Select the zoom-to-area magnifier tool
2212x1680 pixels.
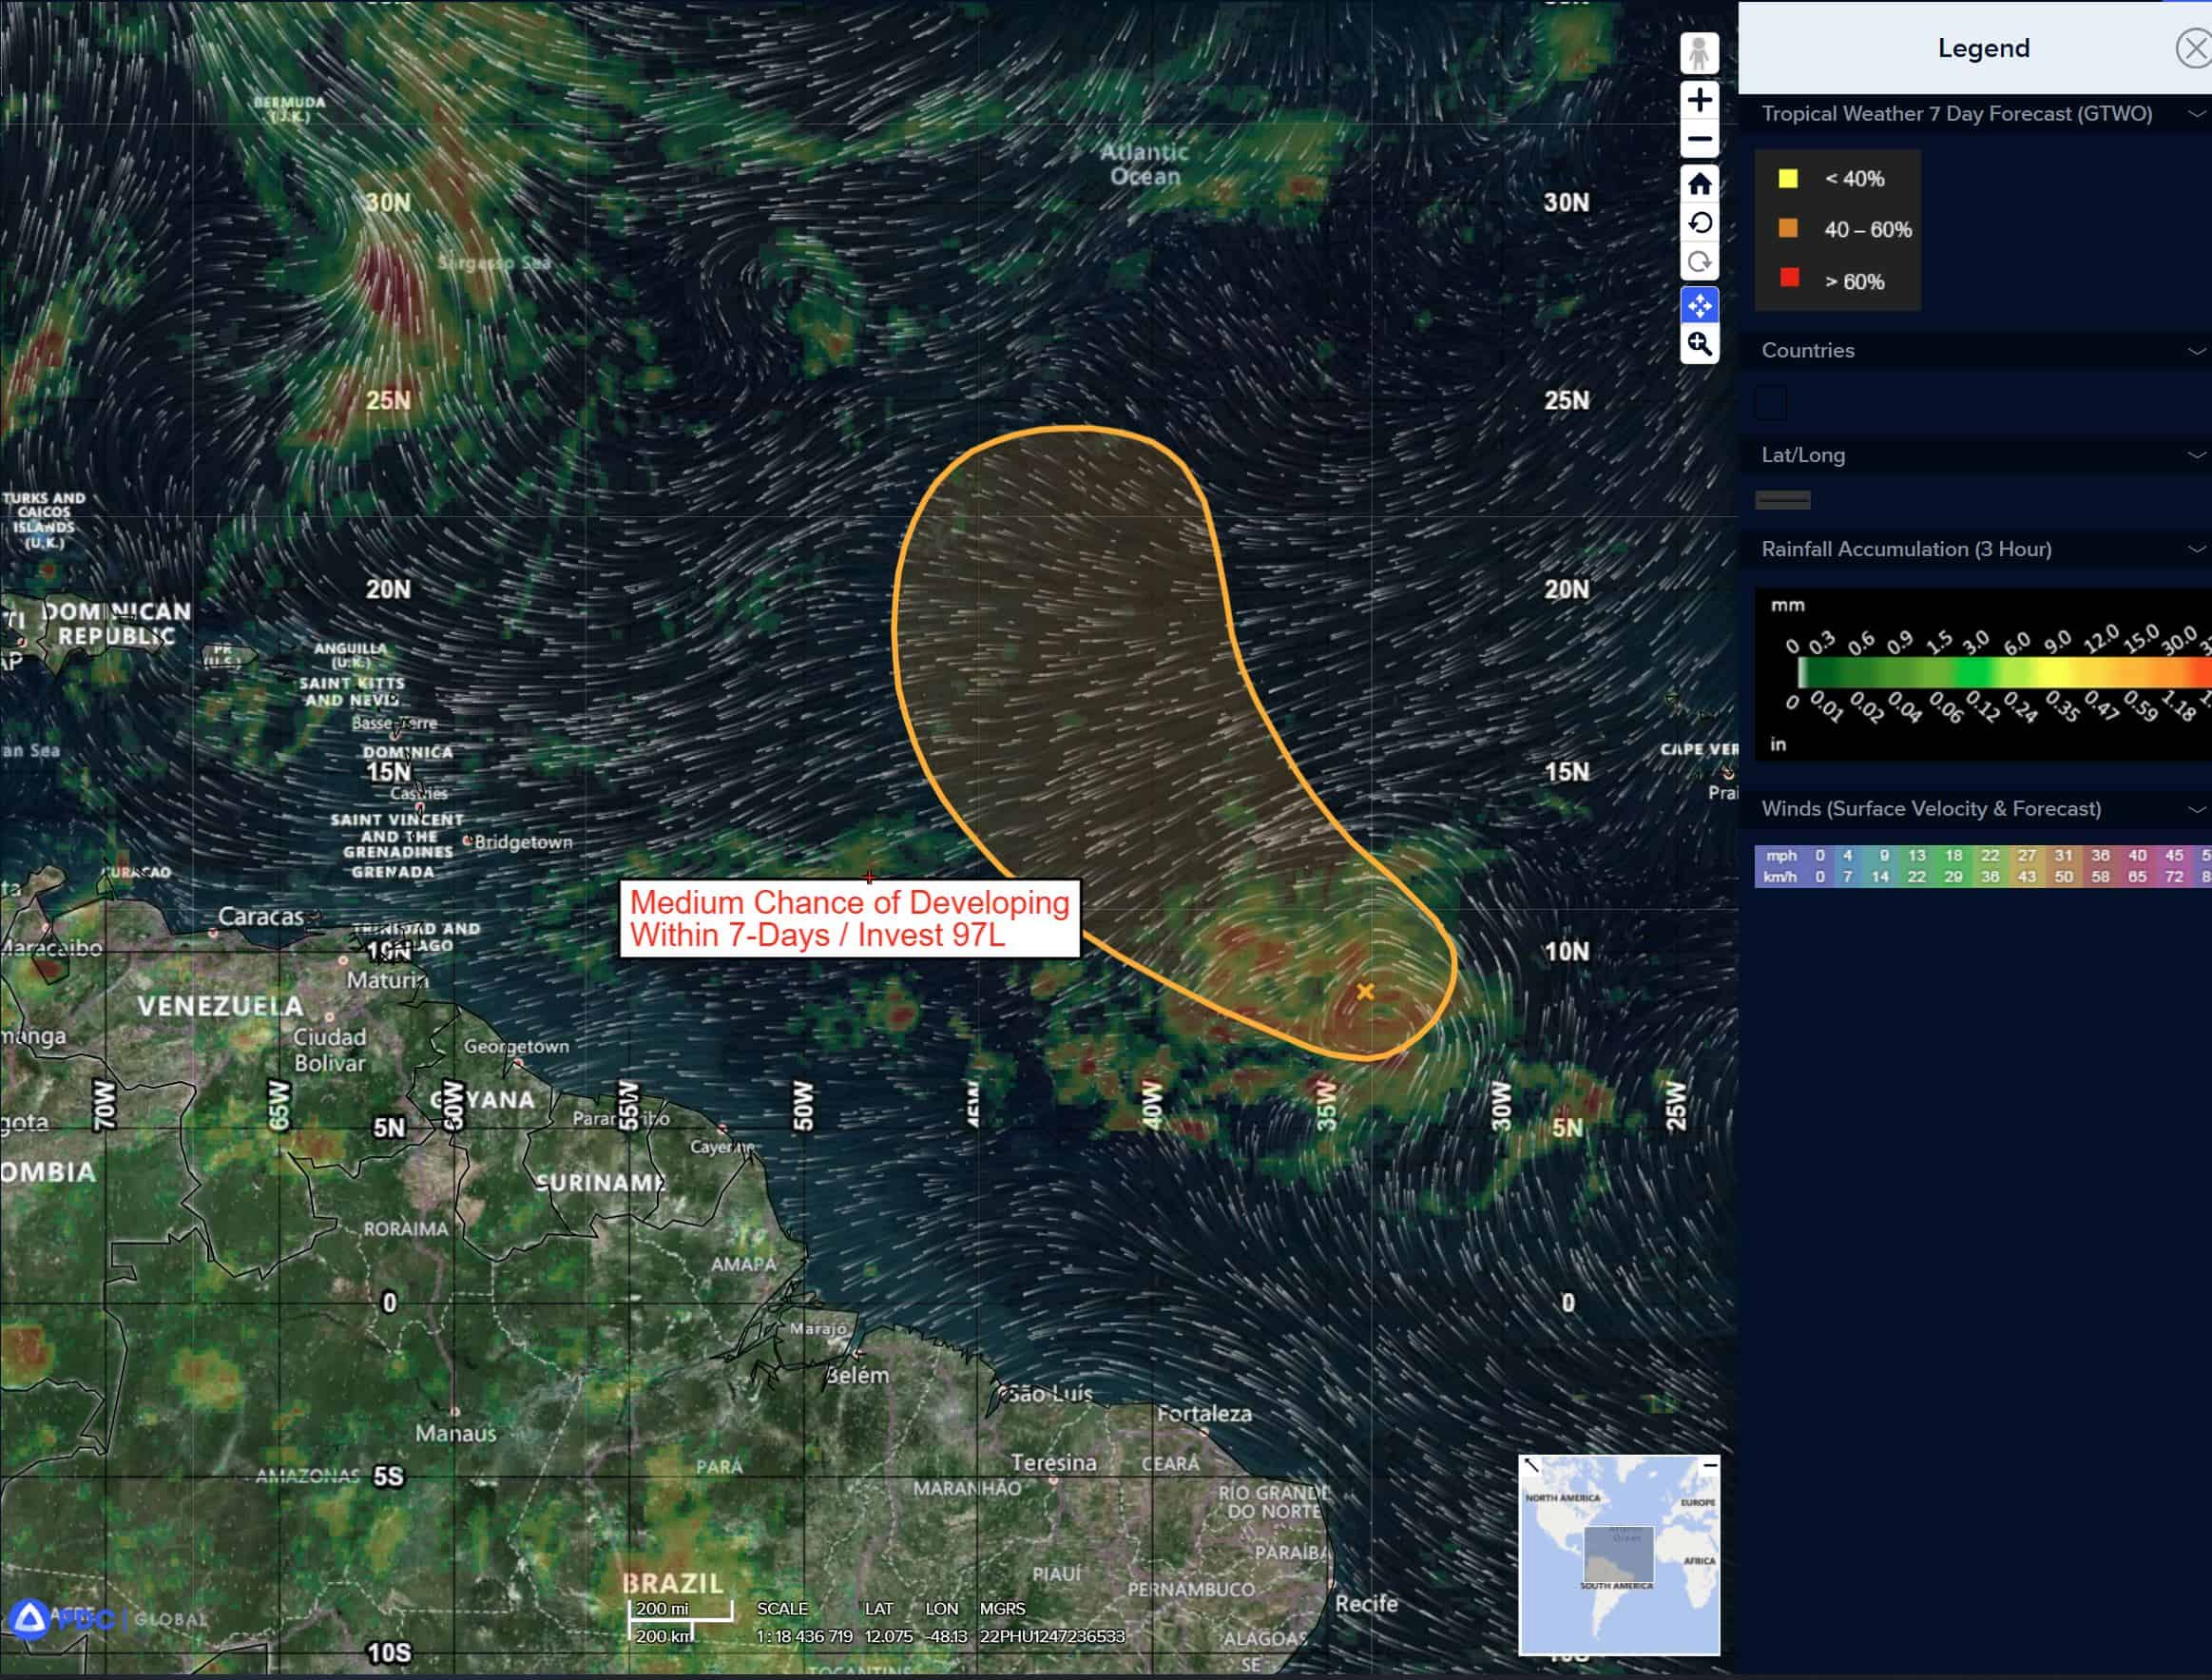click(x=1699, y=345)
